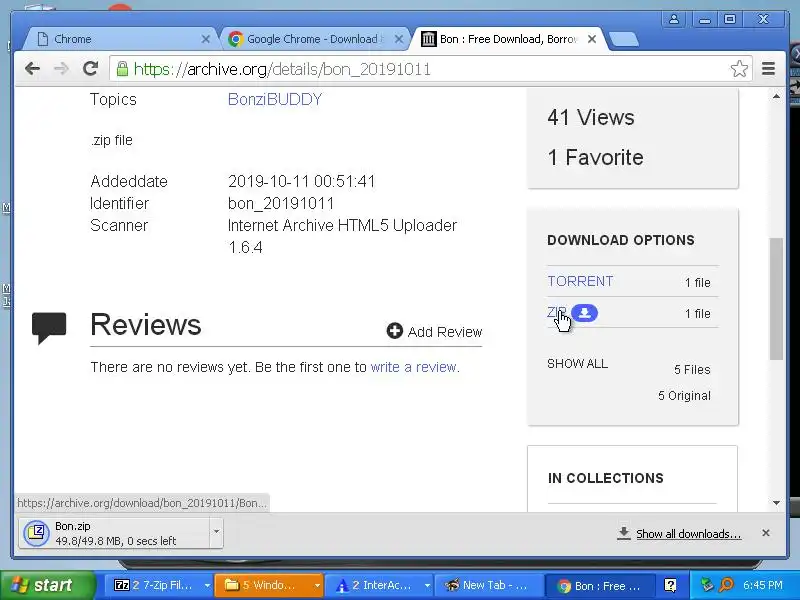Click the 5 Original text

[x=684, y=395]
